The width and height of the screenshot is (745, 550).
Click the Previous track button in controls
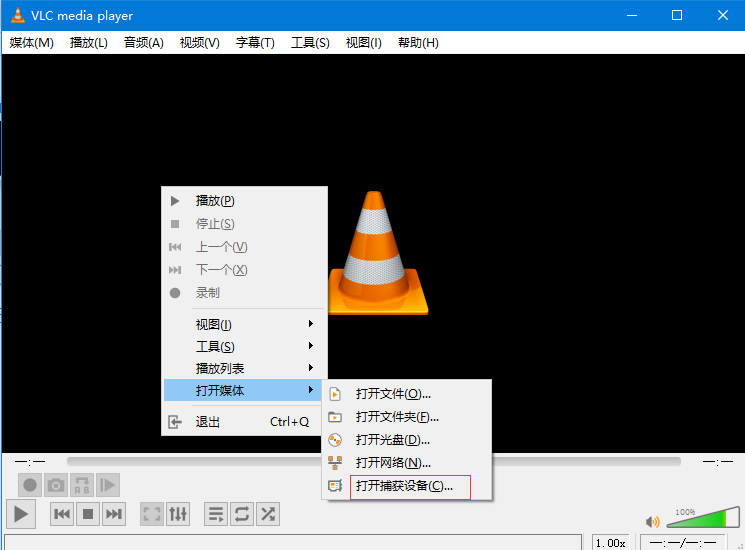coord(62,514)
